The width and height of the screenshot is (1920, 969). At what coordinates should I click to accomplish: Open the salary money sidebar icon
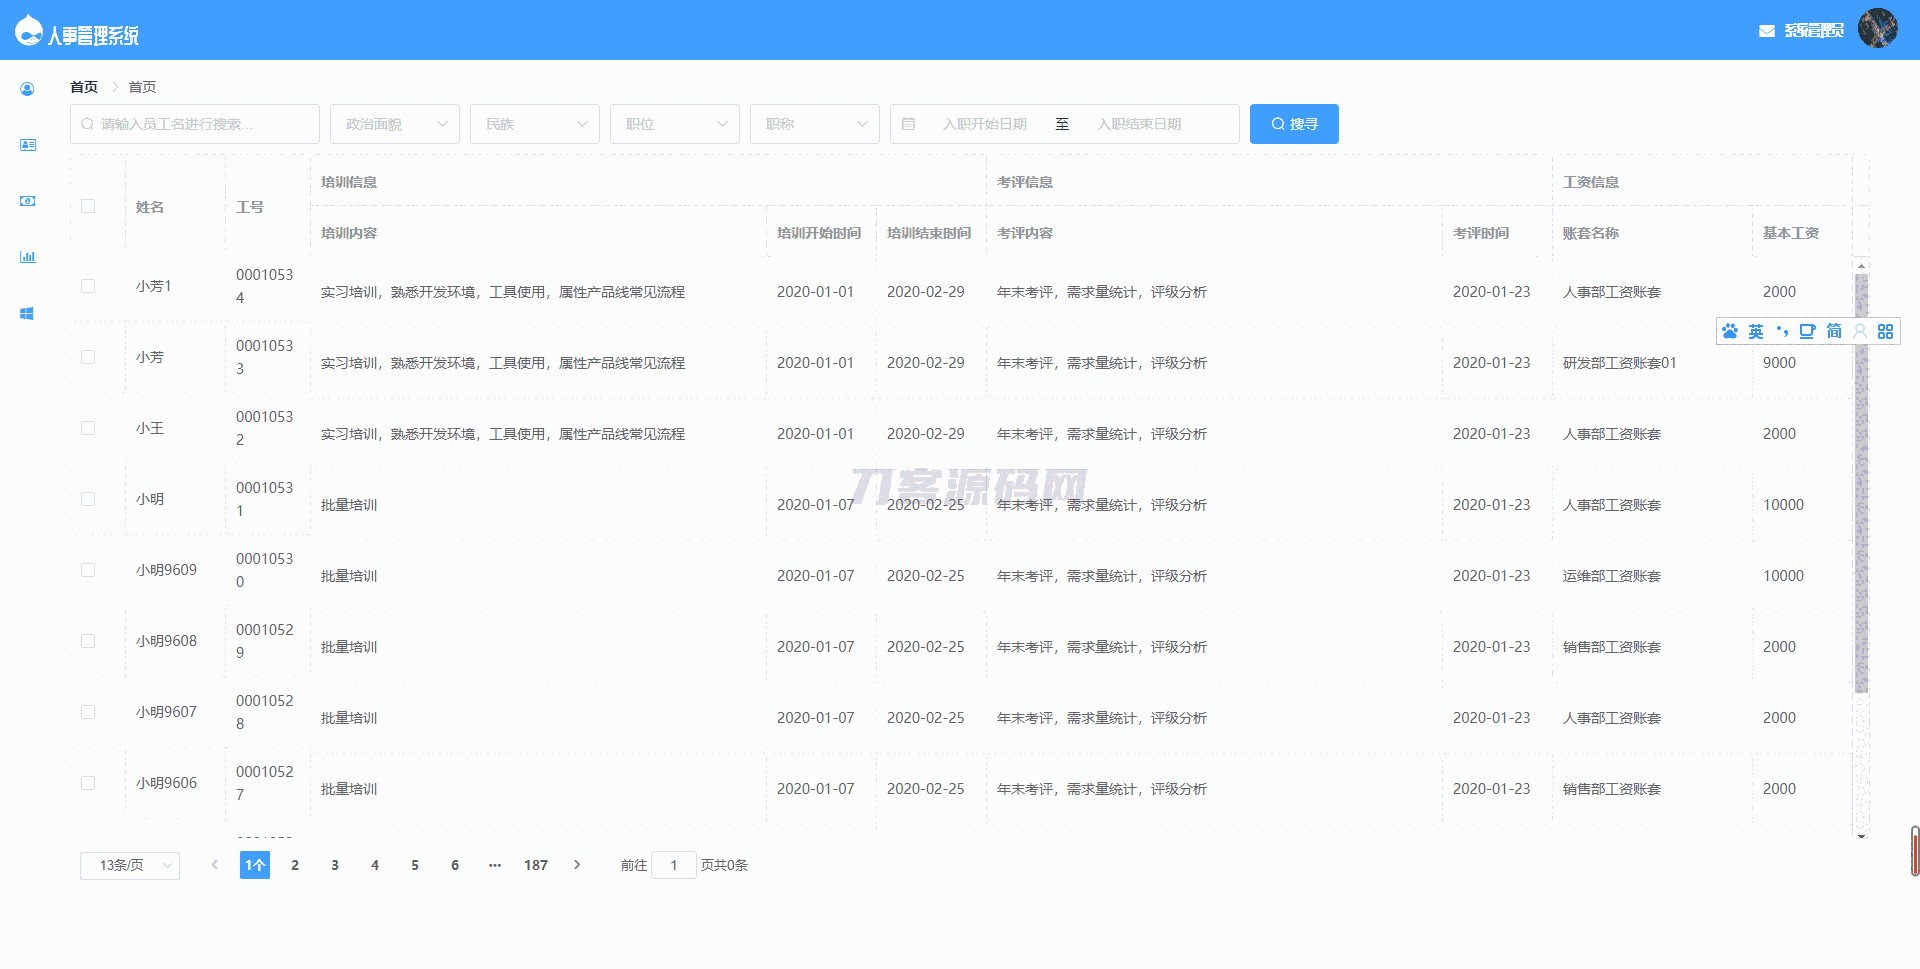pyautogui.click(x=27, y=201)
